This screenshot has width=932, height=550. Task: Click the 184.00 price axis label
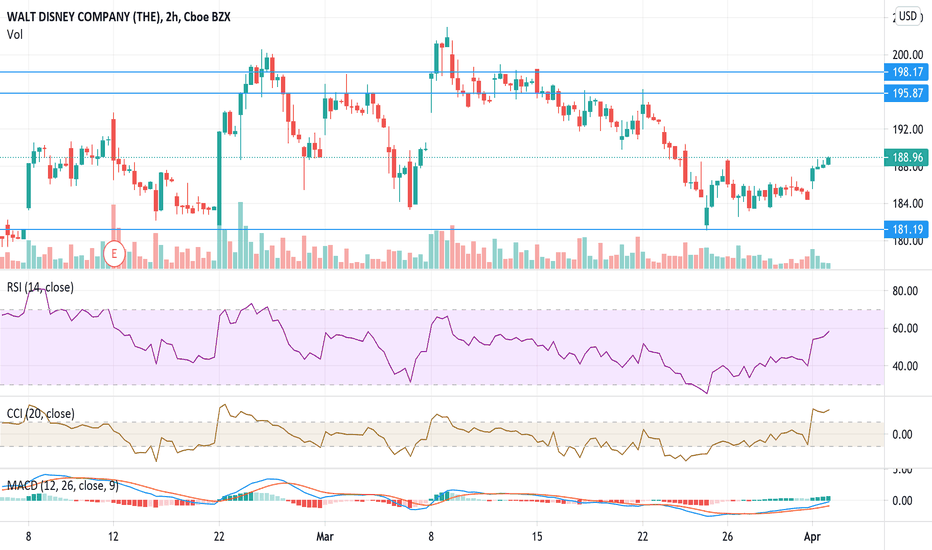pos(908,203)
